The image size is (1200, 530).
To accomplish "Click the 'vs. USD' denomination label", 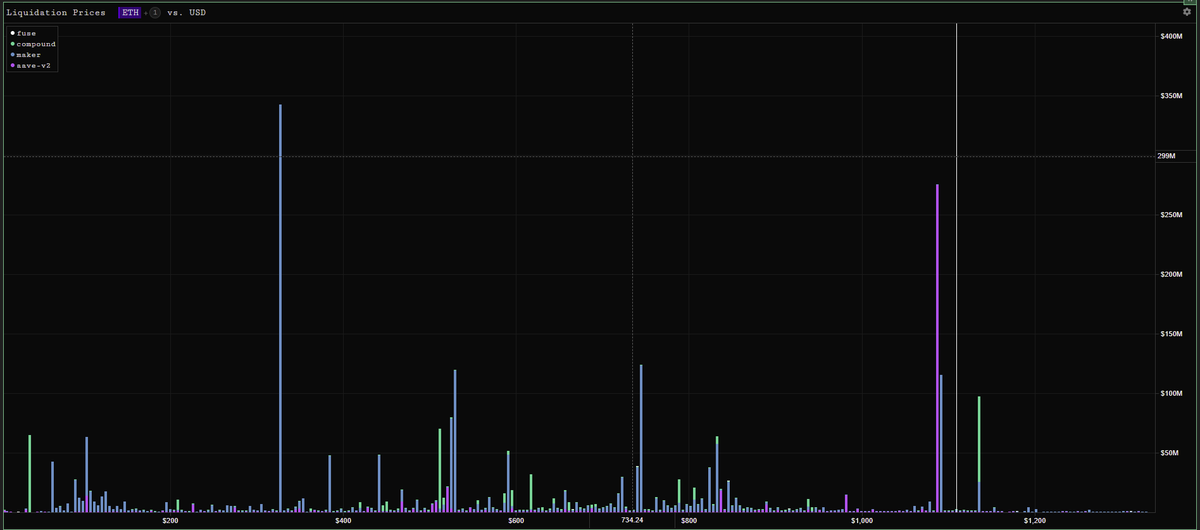I will (x=187, y=12).
